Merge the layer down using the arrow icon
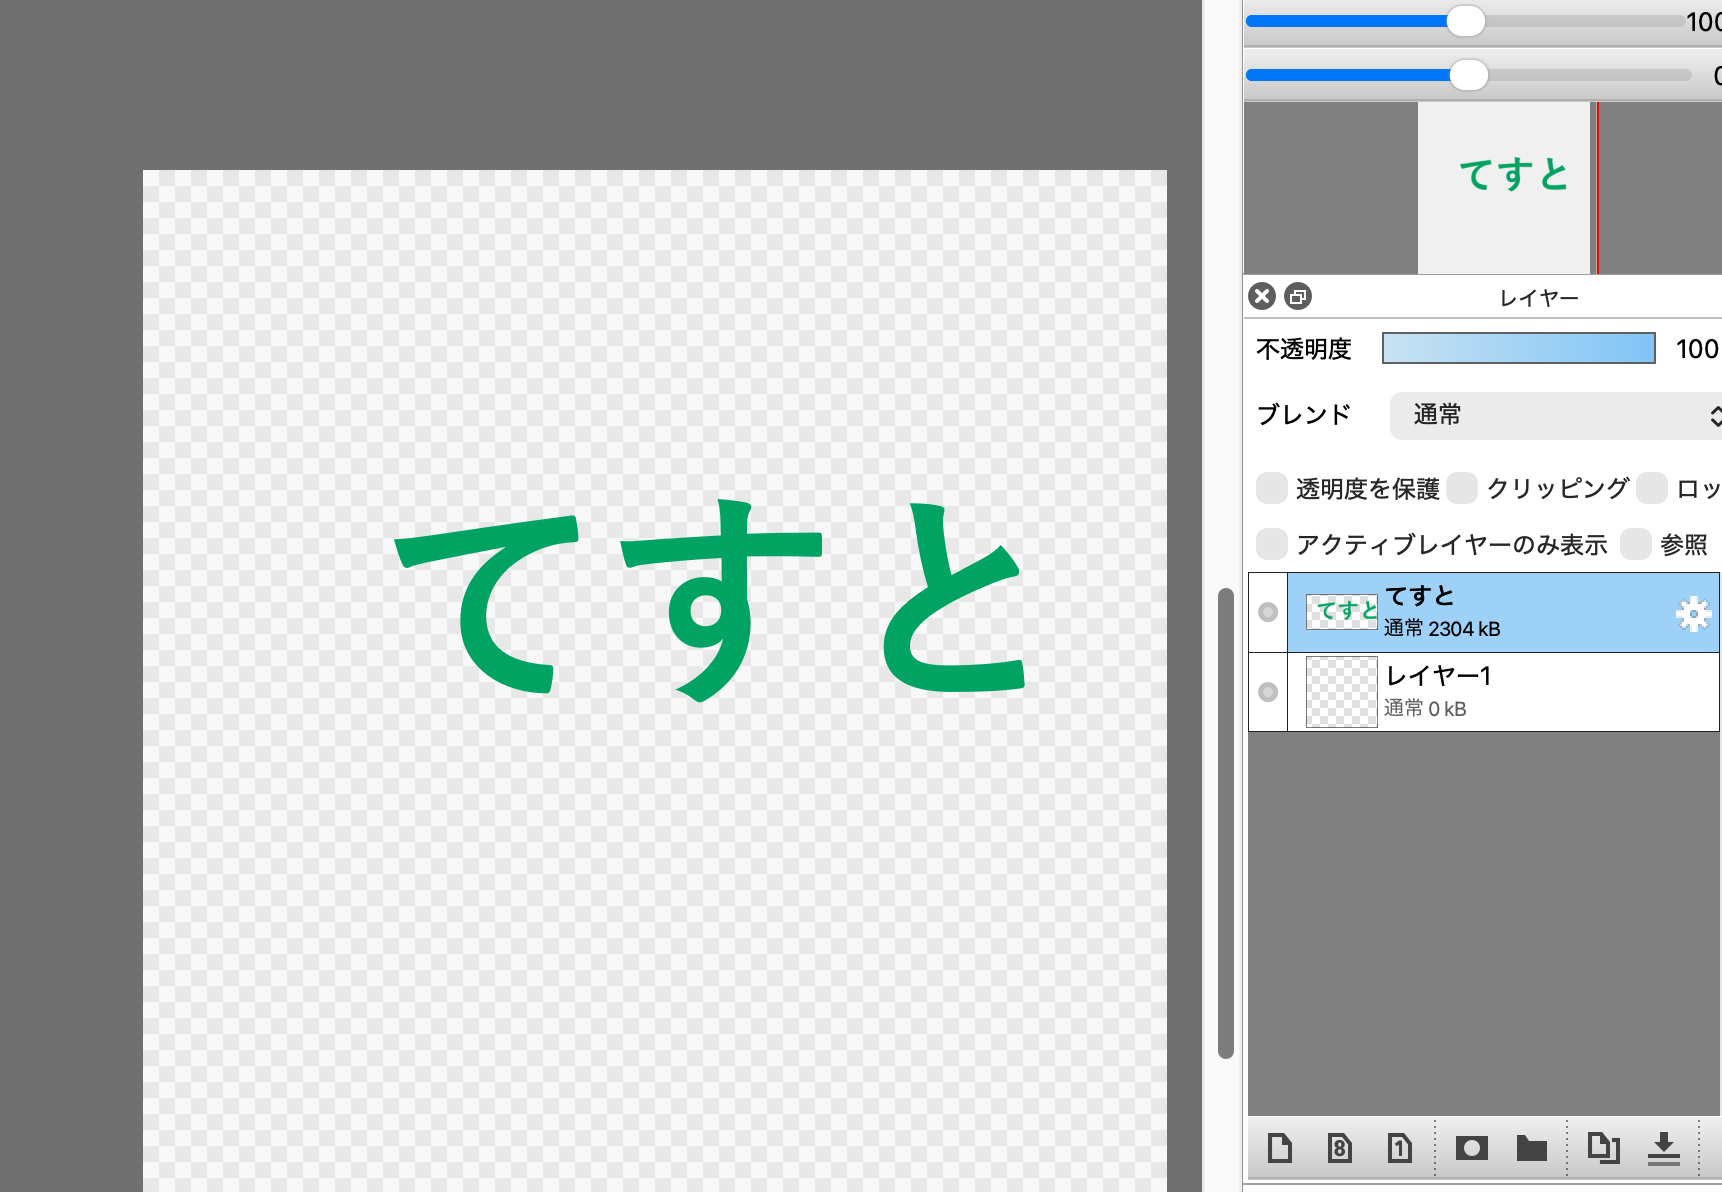This screenshot has height=1192, width=1722. pyautogui.click(x=1664, y=1148)
